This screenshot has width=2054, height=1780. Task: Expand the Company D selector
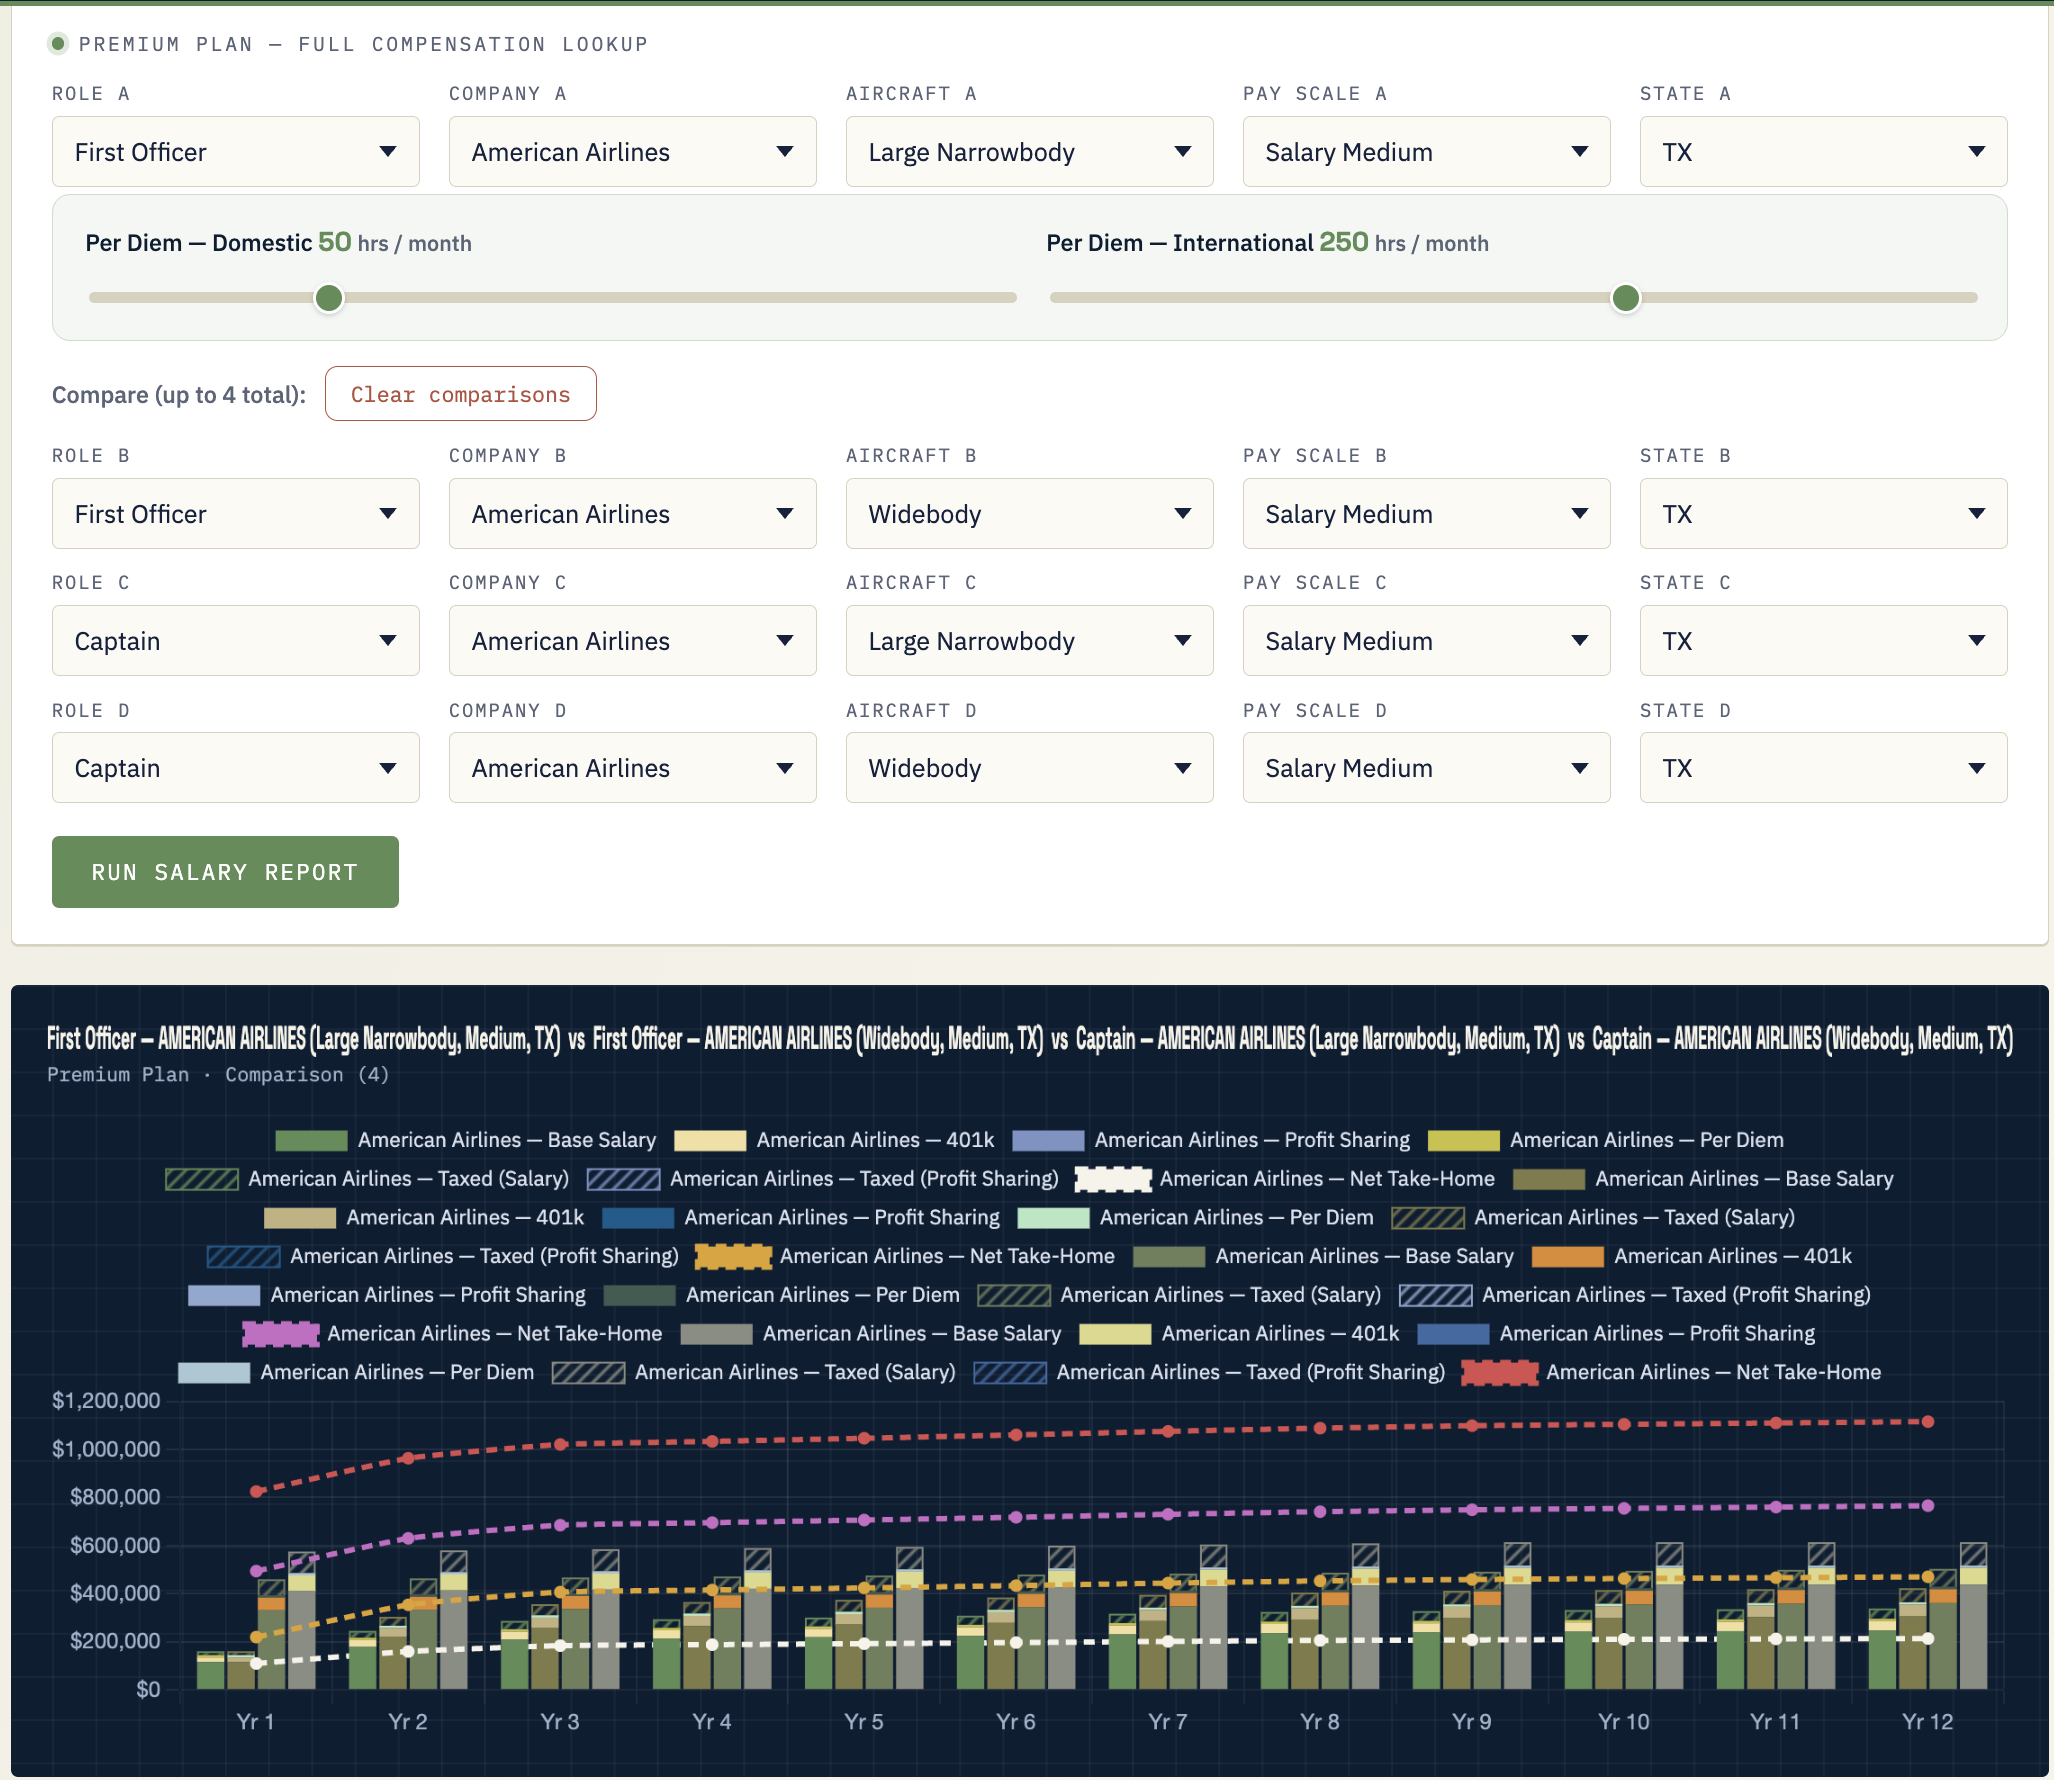[x=633, y=768]
